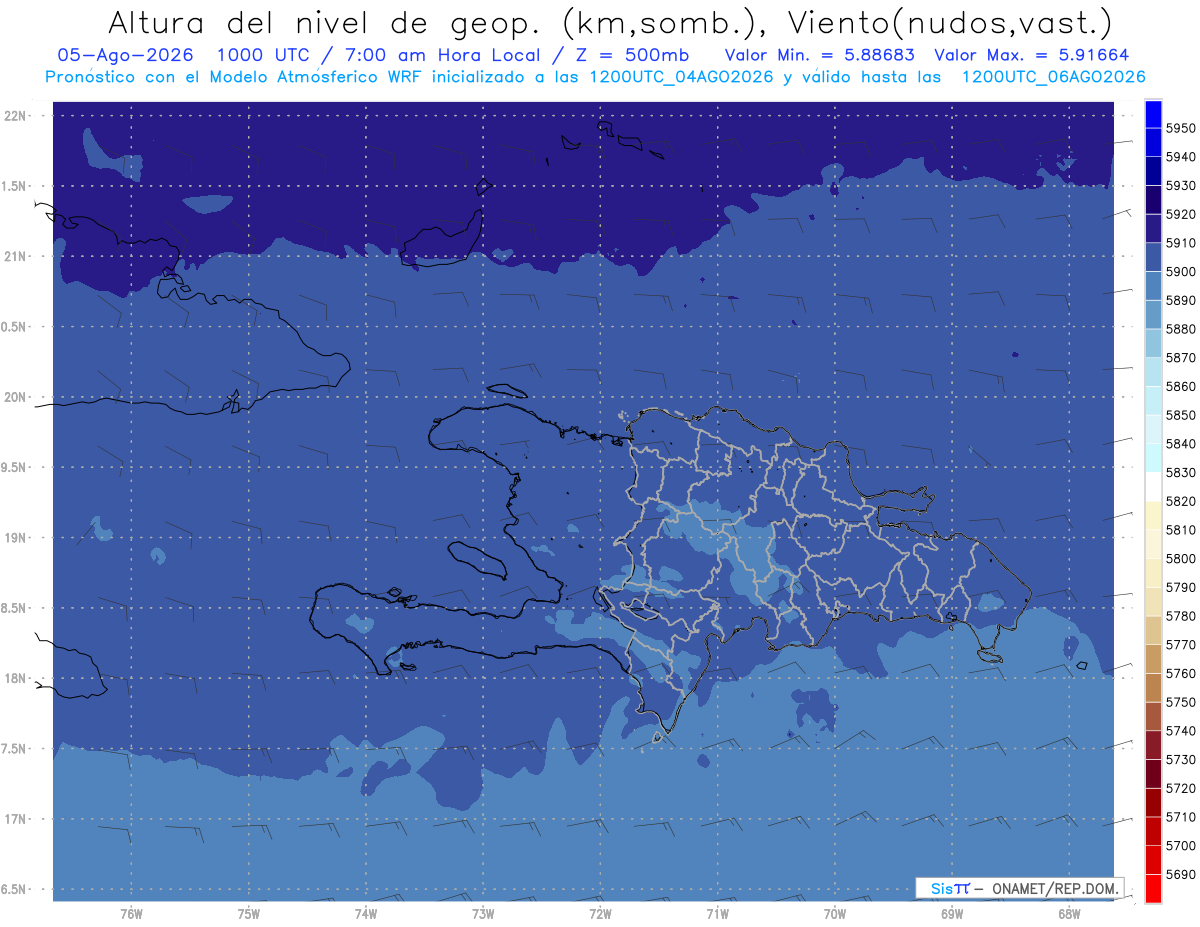Click the '19N' latitude label
Screen dimensions: 1200x927
click(x=17, y=538)
